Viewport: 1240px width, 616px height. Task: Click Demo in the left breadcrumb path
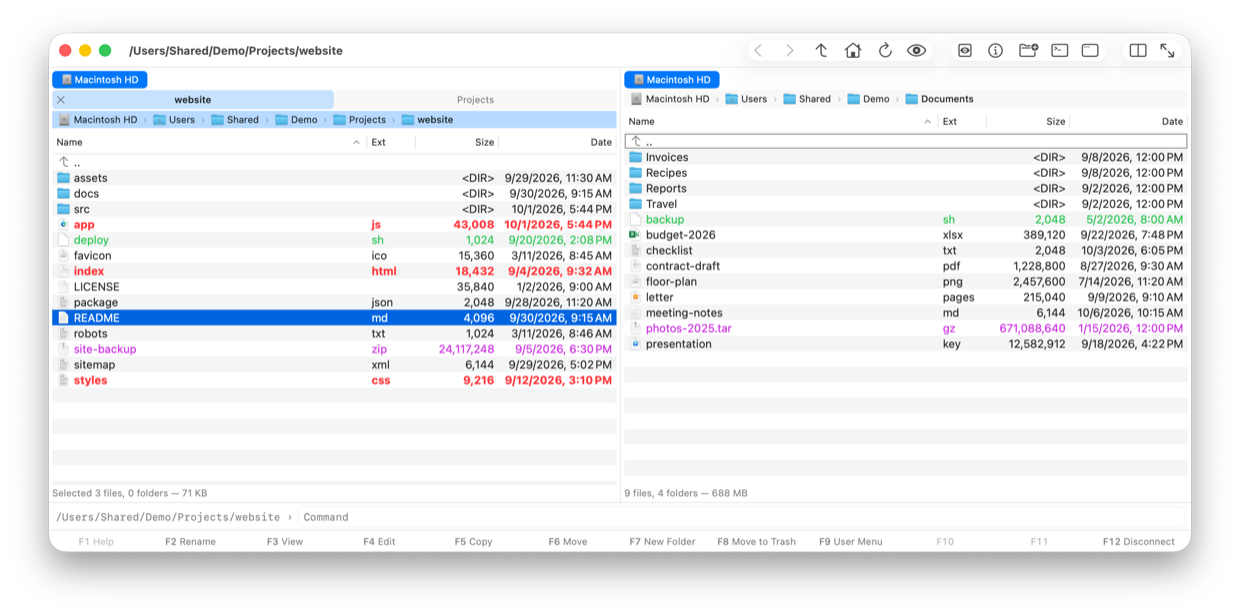pyautogui.click(x=297, y=119)
